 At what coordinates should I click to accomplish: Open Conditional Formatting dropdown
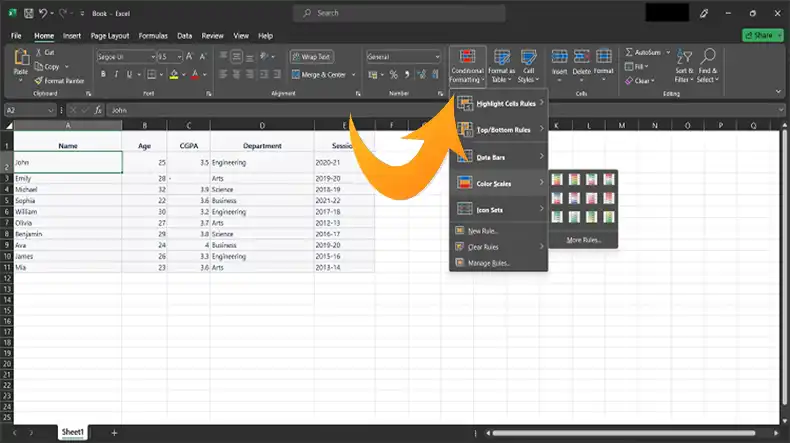[467, 66]
